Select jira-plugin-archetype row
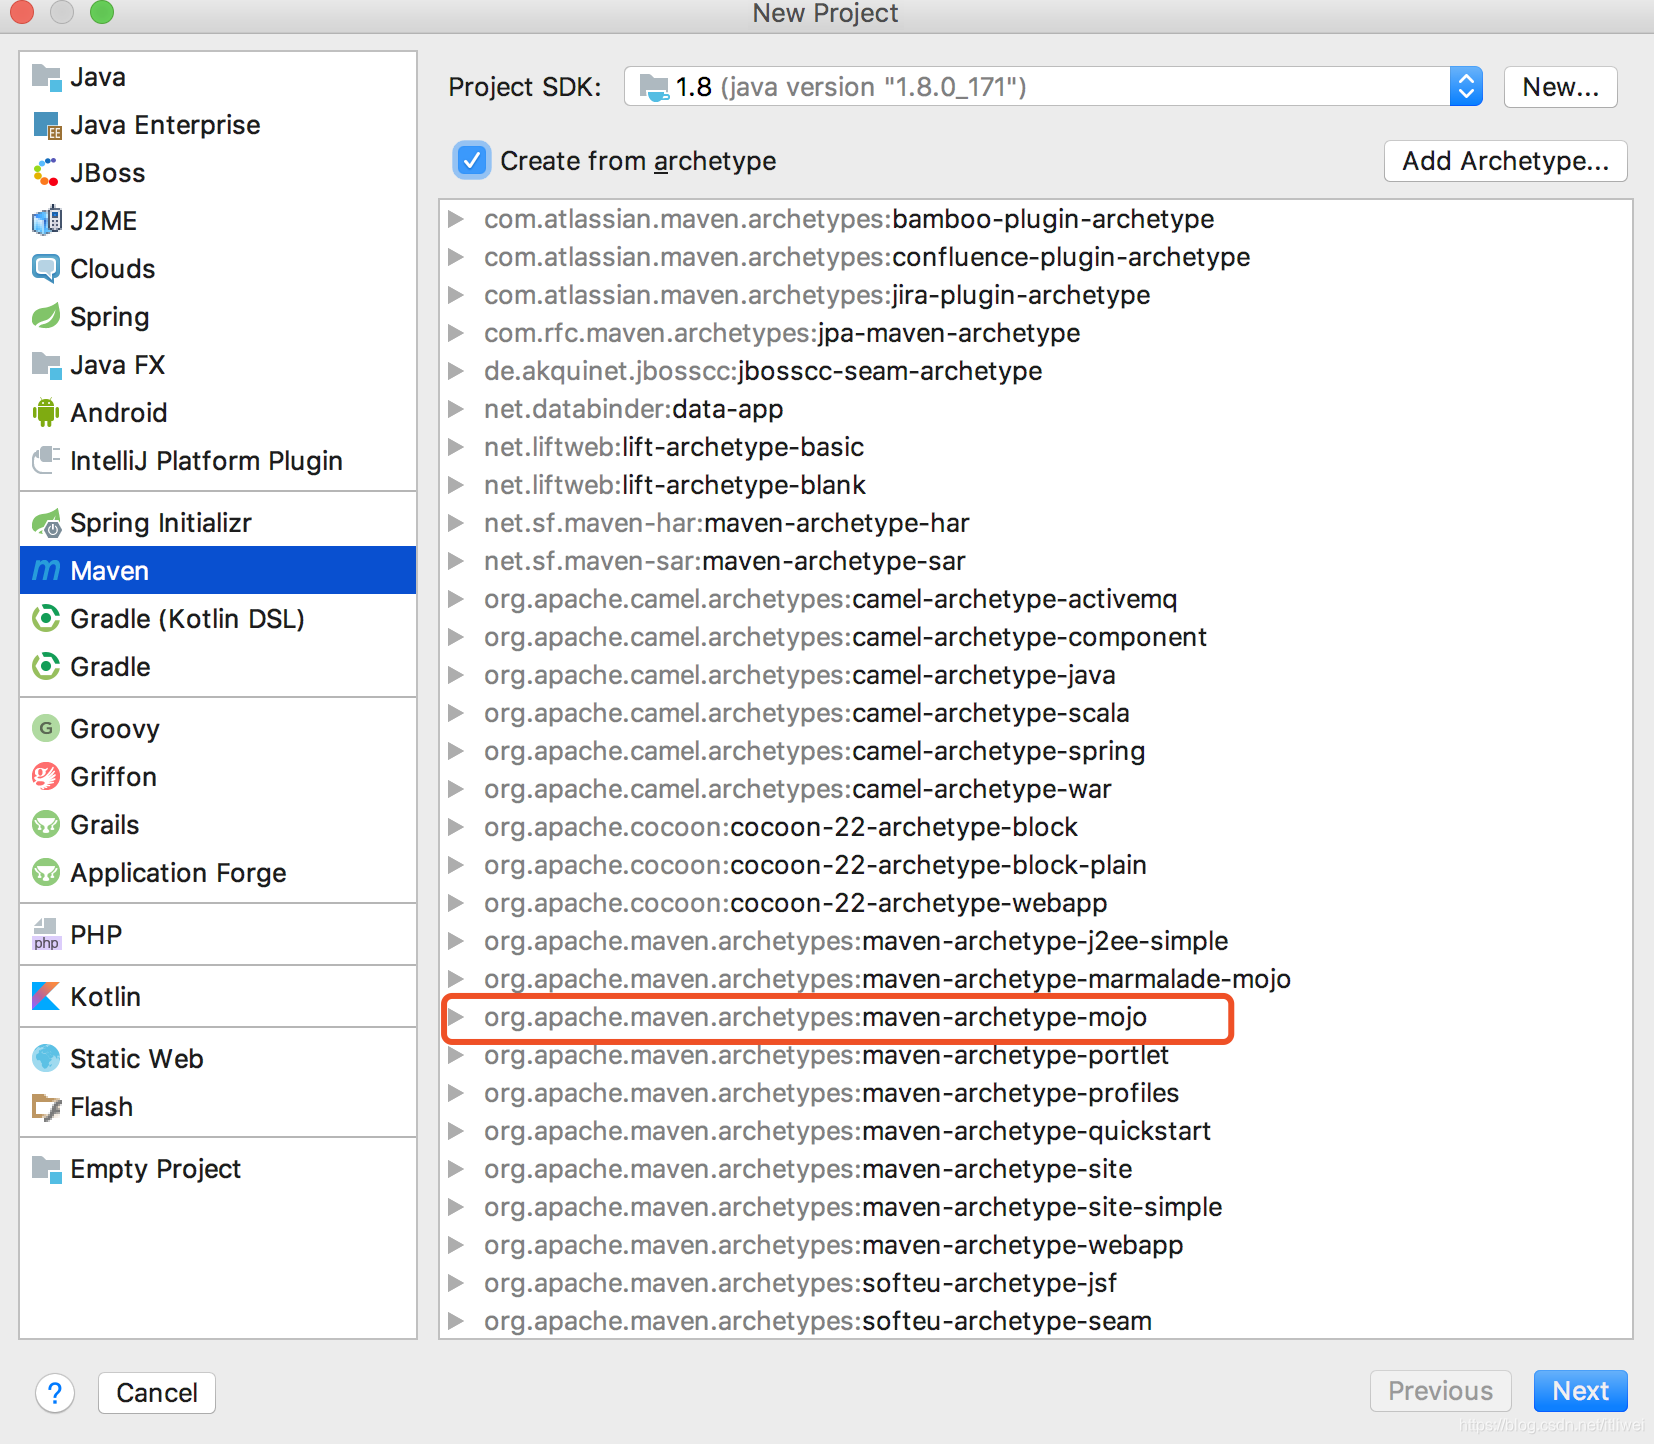Viewport: 1654px width, 1444px height. pyautogui.click(x=1036, y=295)
